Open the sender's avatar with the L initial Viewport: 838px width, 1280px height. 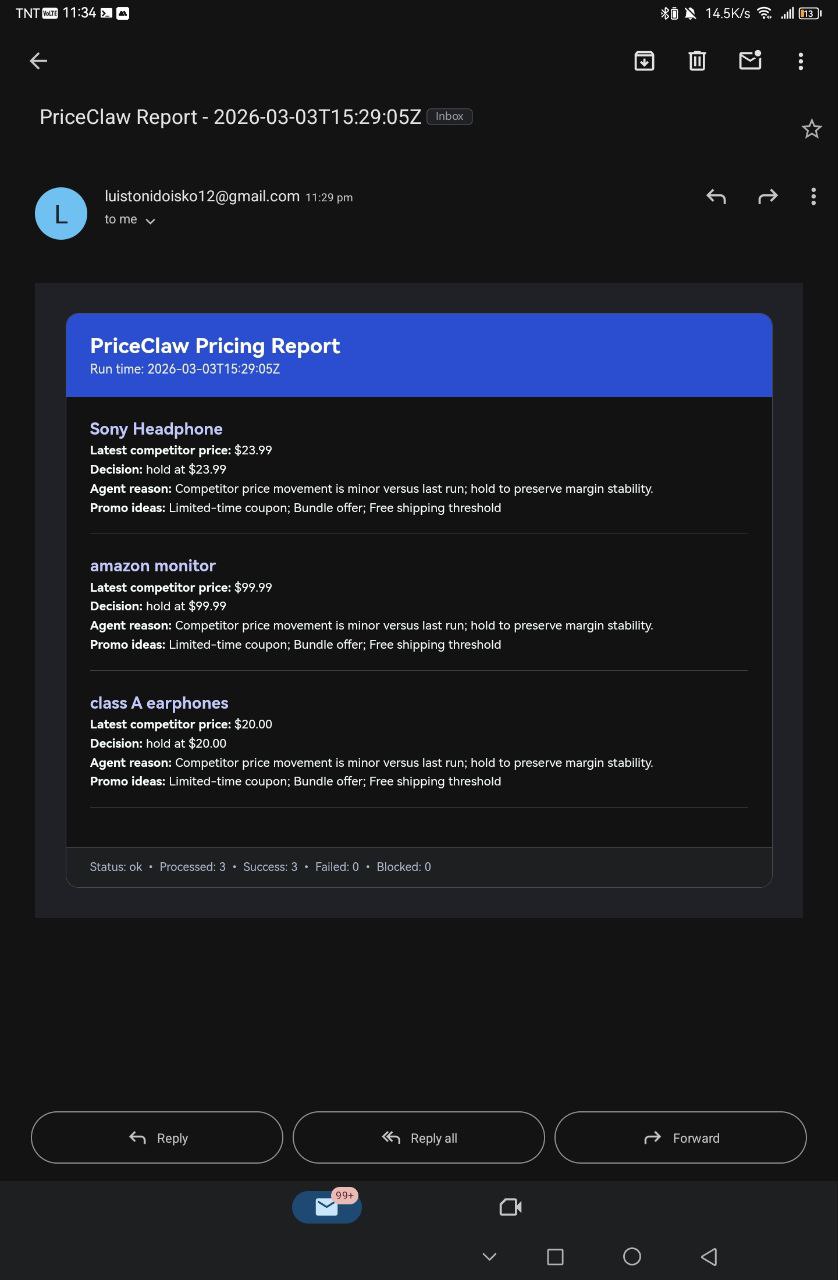61,213
